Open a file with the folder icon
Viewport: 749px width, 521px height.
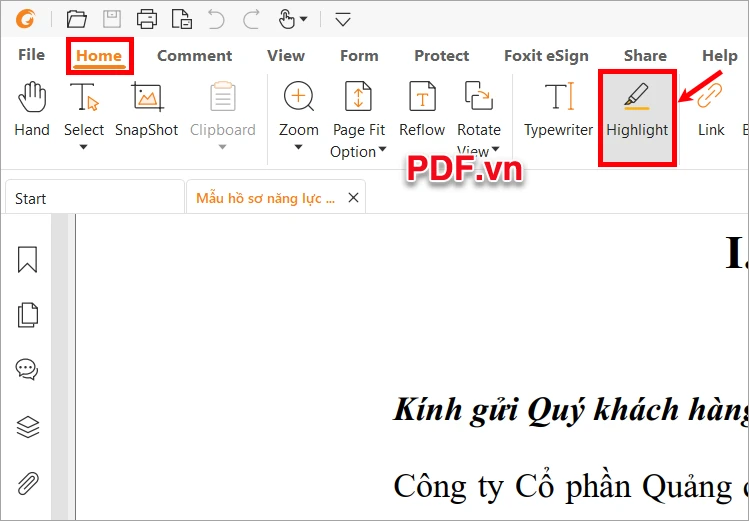point(76,20)
